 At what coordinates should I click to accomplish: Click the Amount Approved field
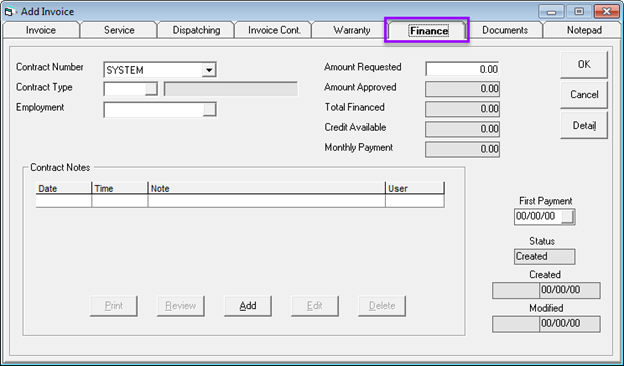tap(462, 89)
